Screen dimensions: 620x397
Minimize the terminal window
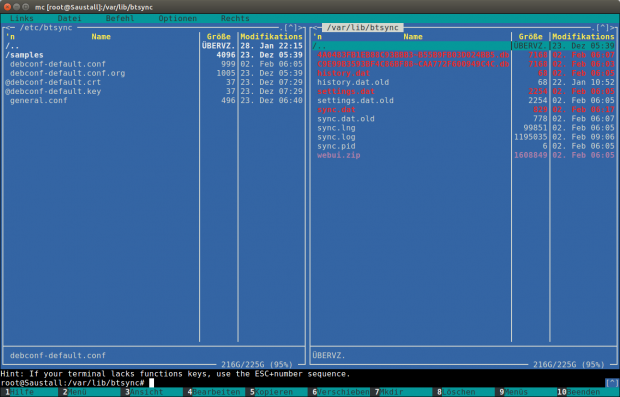pos(17,7)
